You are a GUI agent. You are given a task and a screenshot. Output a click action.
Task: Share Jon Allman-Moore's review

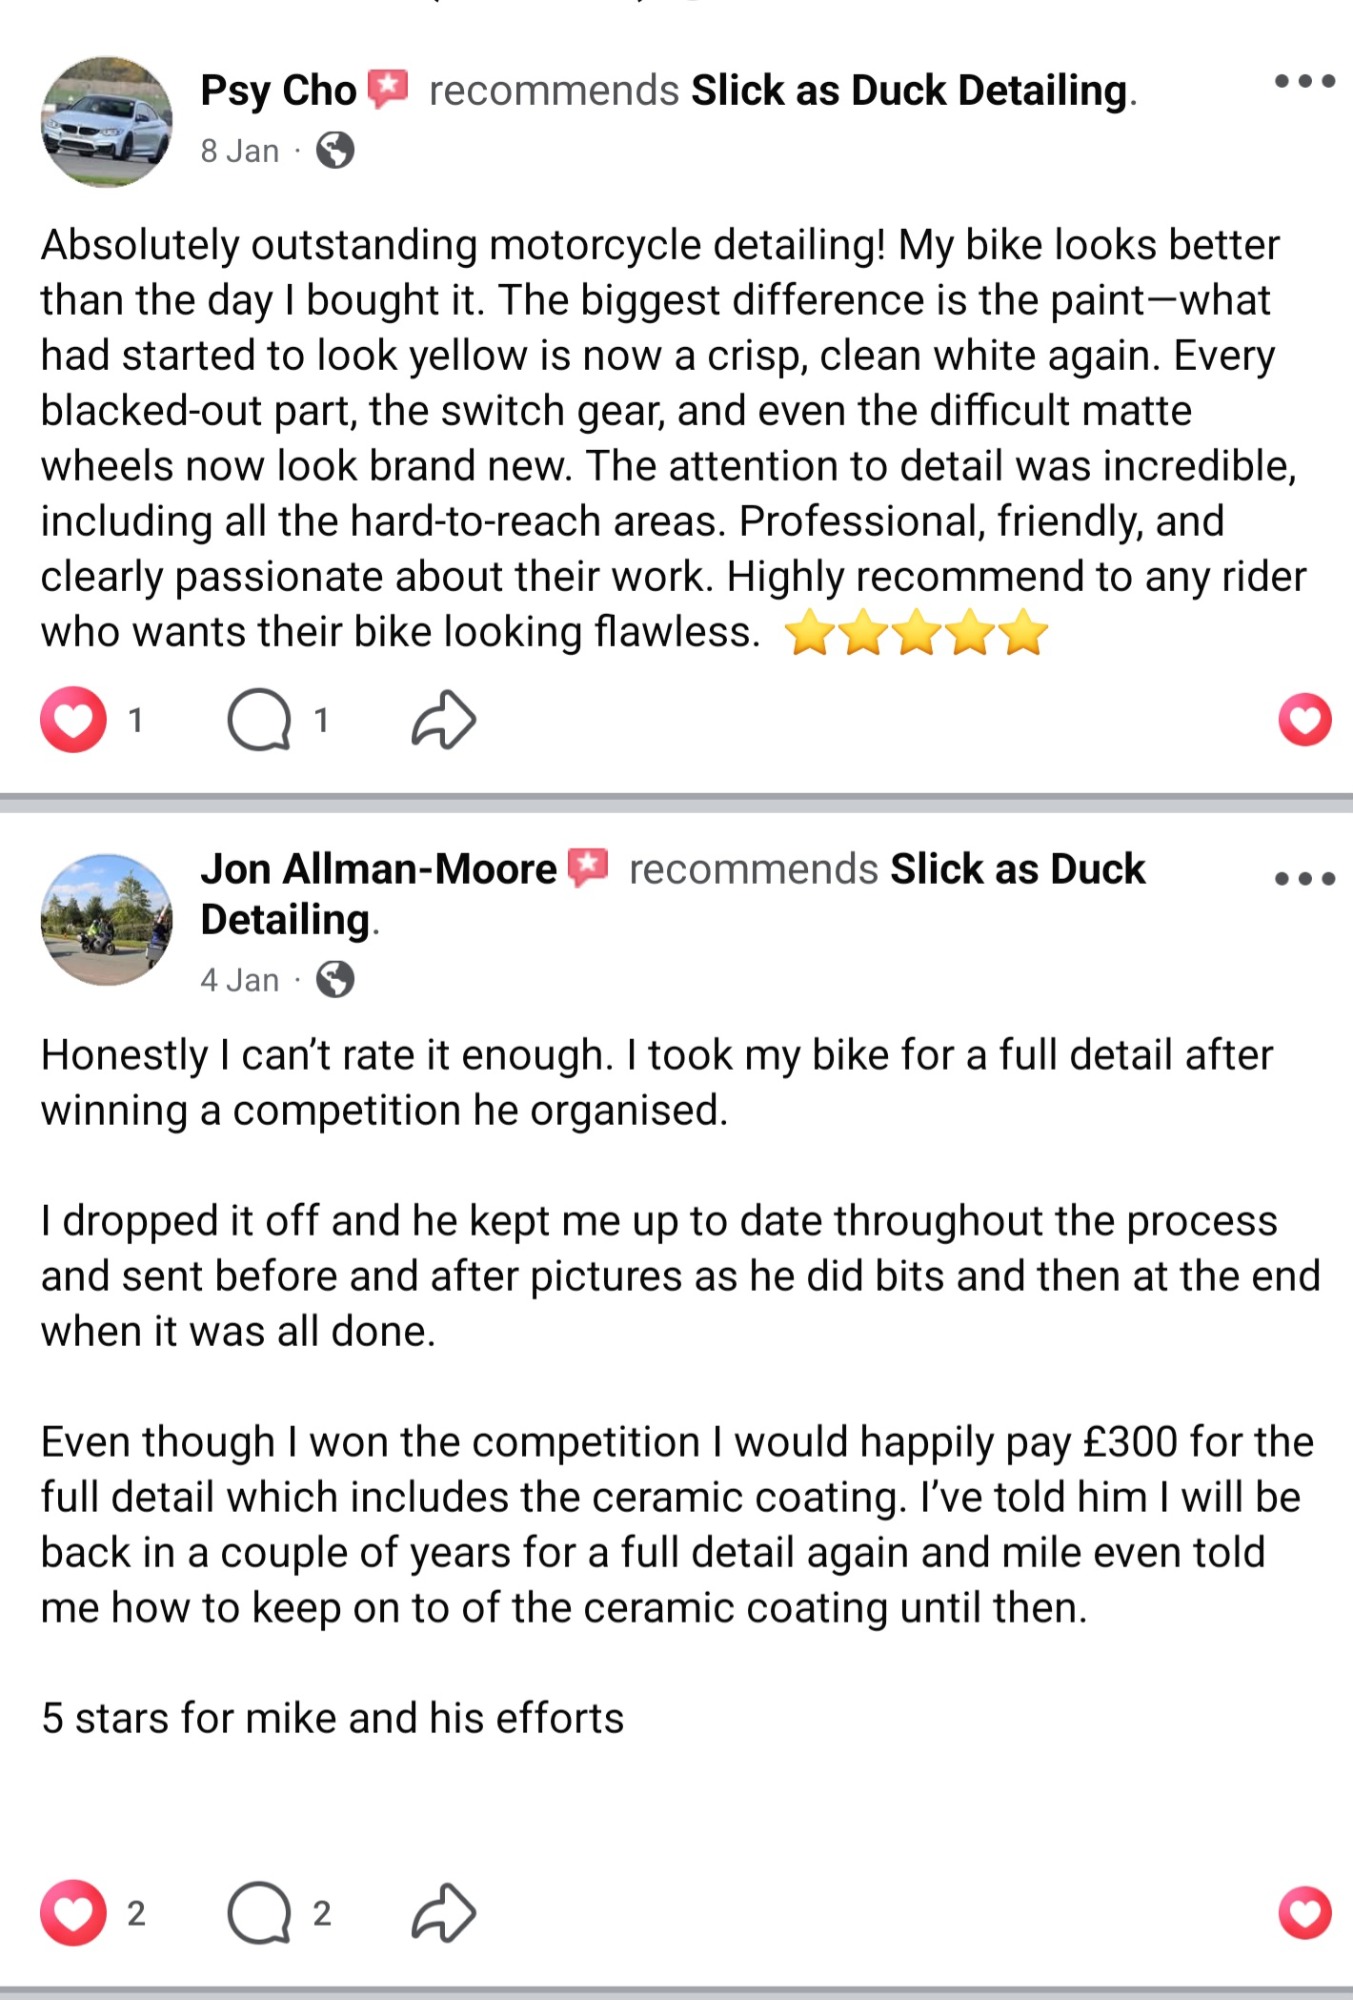tap(443, 1913)
